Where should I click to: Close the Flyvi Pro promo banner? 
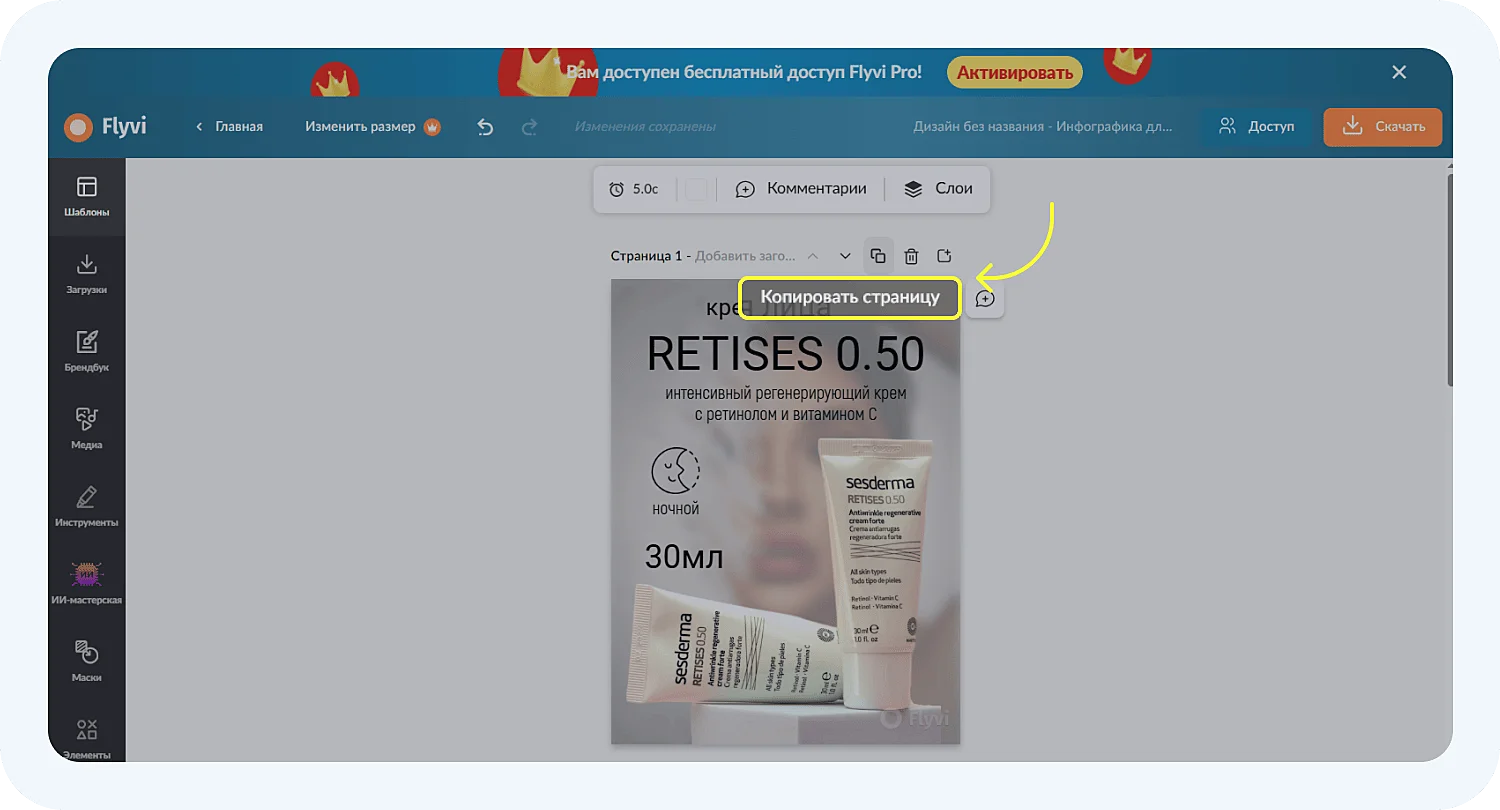coord(1399,72)
